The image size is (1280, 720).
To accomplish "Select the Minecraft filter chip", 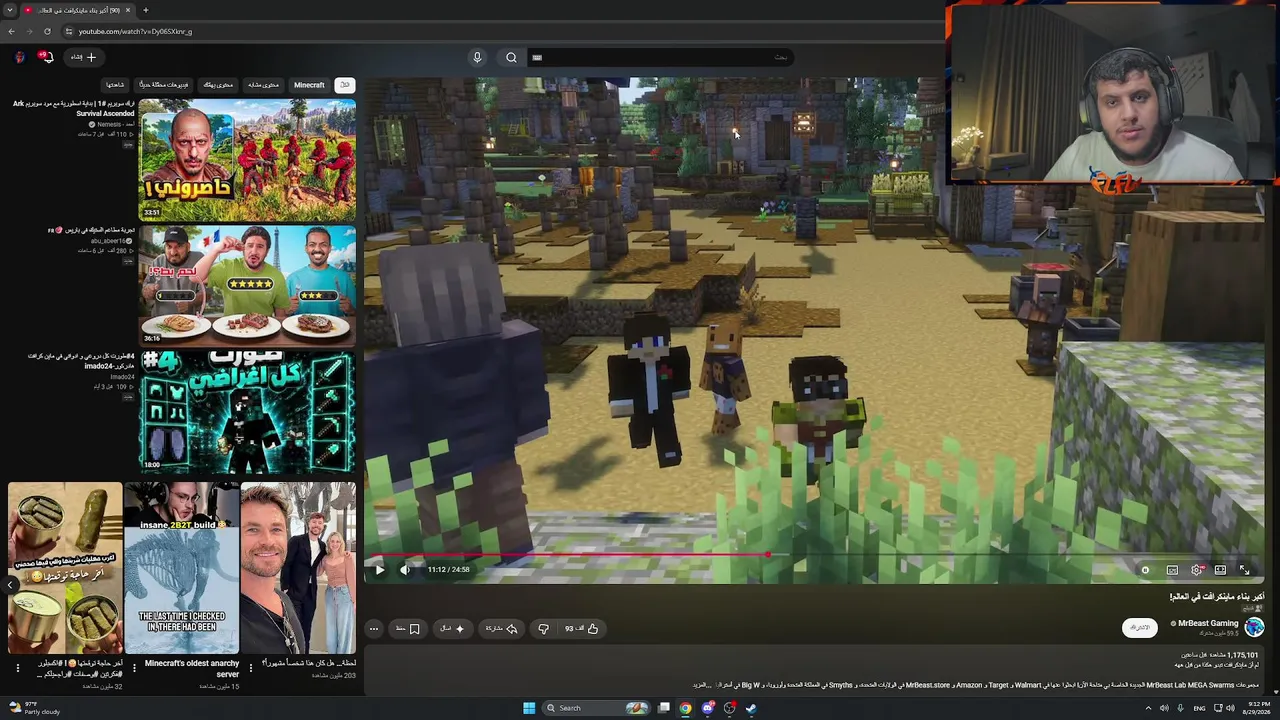I will point(309,85).
